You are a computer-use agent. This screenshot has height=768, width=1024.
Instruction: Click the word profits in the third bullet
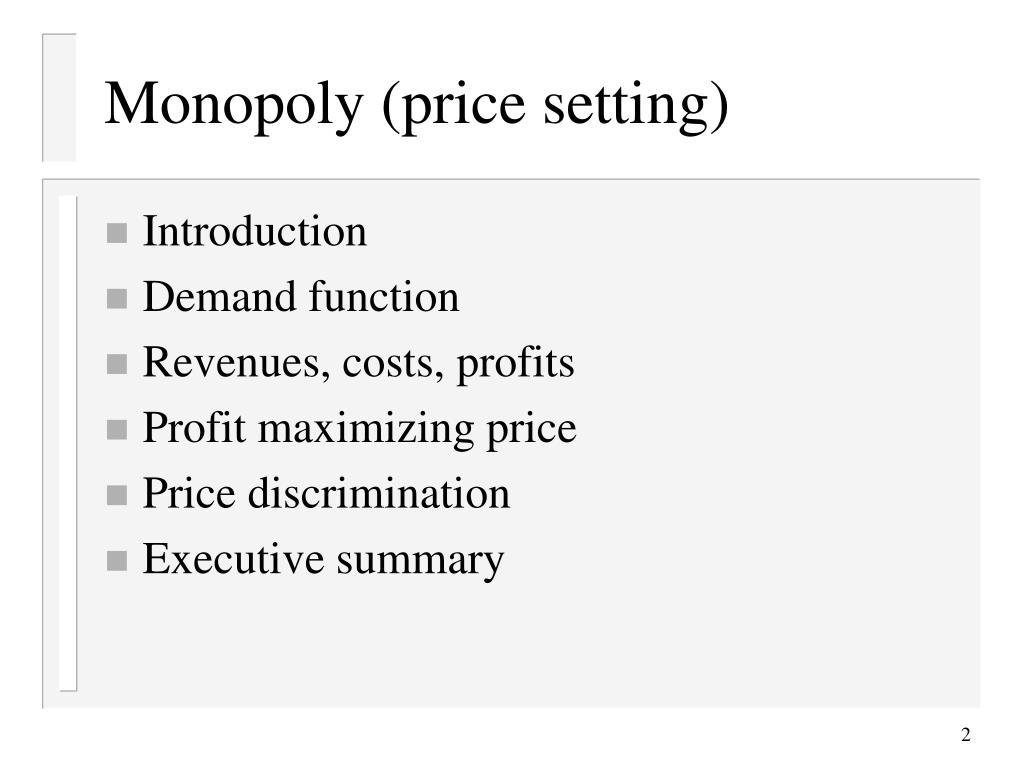515,364
